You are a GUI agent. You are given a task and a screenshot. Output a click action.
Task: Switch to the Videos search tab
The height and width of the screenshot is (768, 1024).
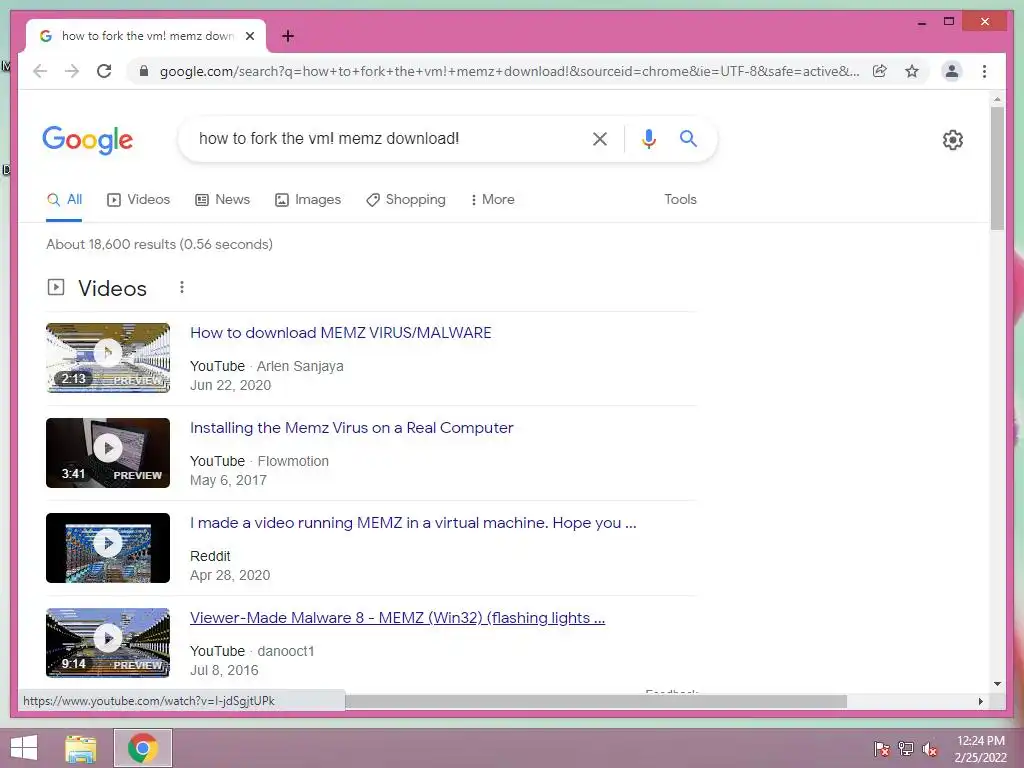click(138, 199)
